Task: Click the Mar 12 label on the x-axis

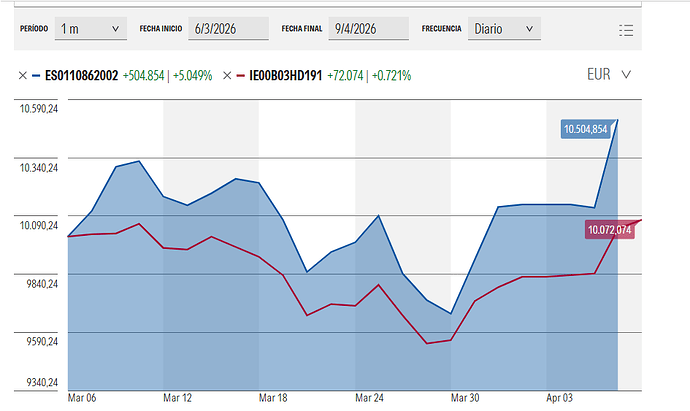Action: point(177,397)
